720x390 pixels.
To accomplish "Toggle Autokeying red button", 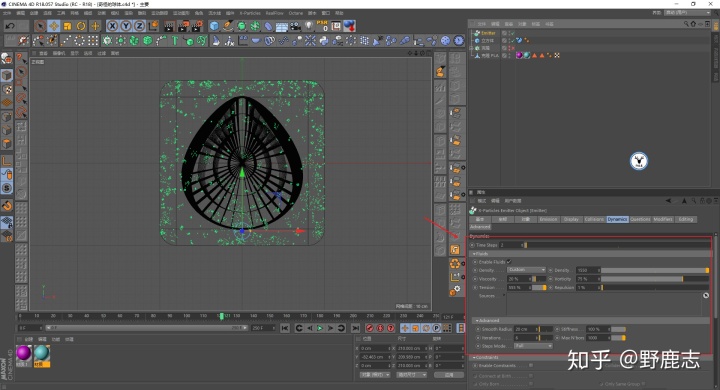I will click(x=380, y=328).
